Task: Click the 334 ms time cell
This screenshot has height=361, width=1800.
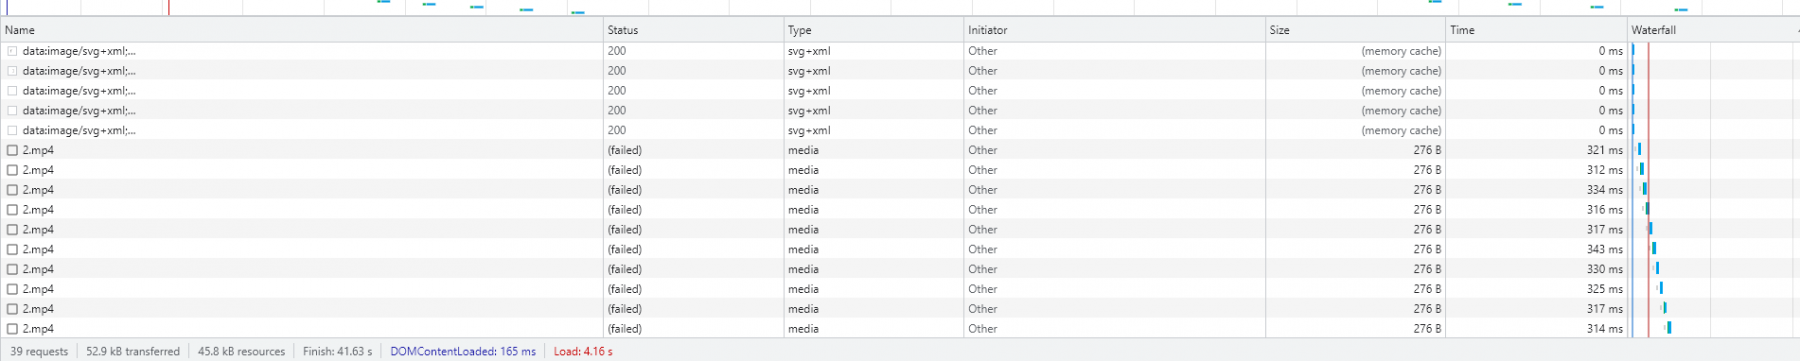Action: coord(1604,190)
